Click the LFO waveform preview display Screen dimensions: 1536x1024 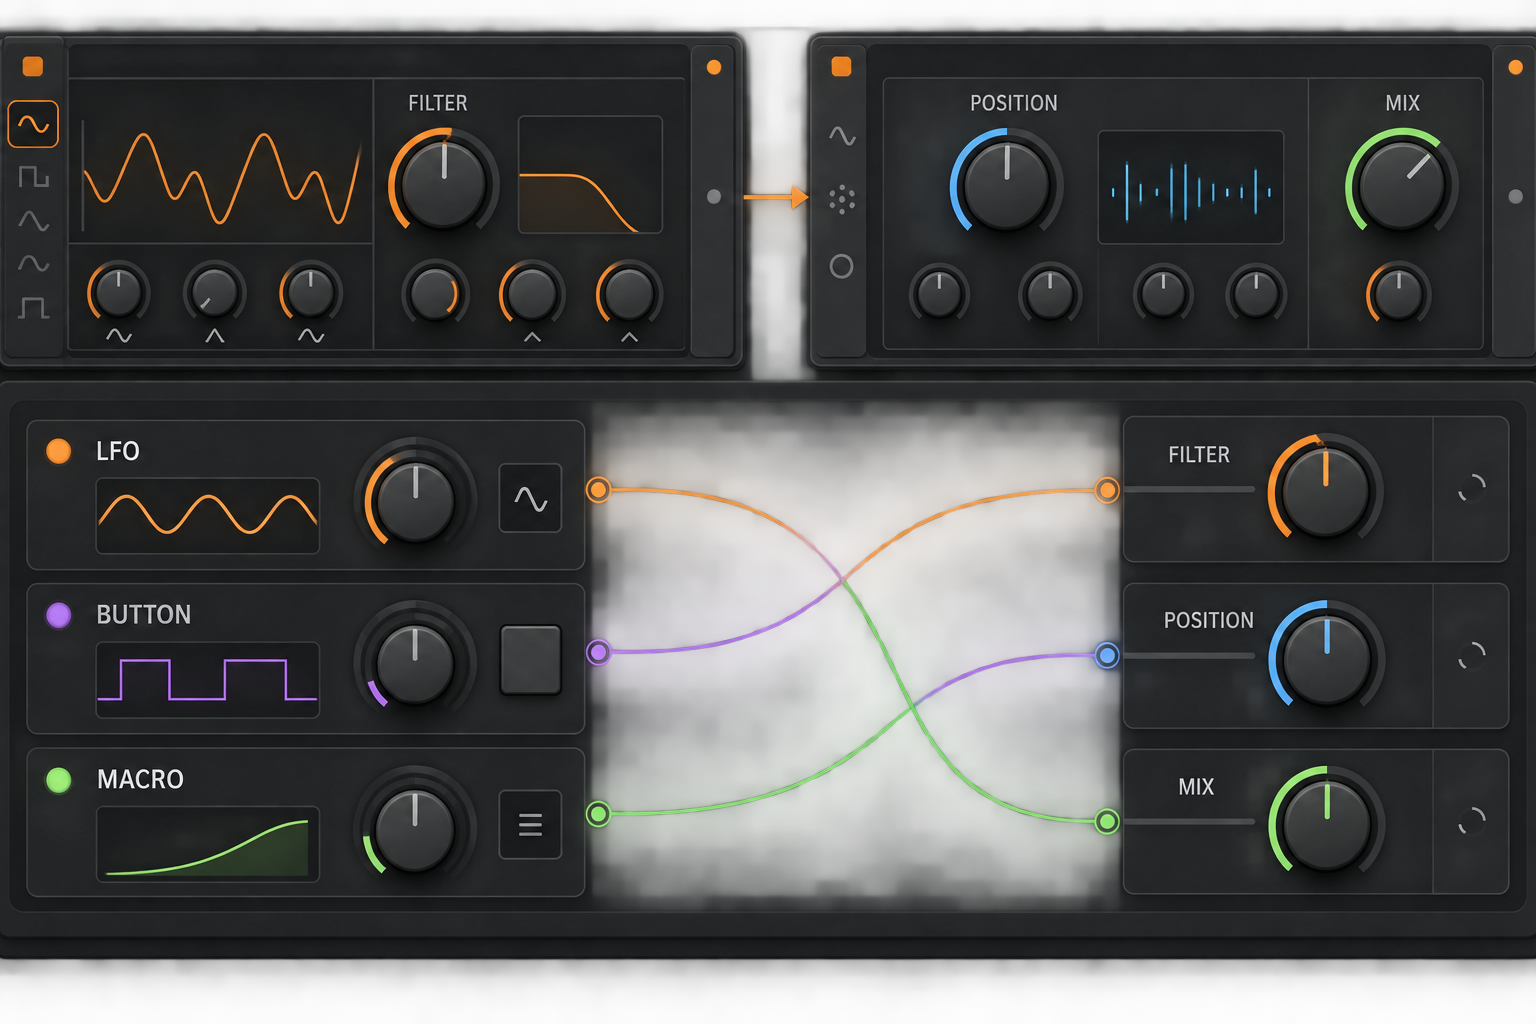pos(208,515)
